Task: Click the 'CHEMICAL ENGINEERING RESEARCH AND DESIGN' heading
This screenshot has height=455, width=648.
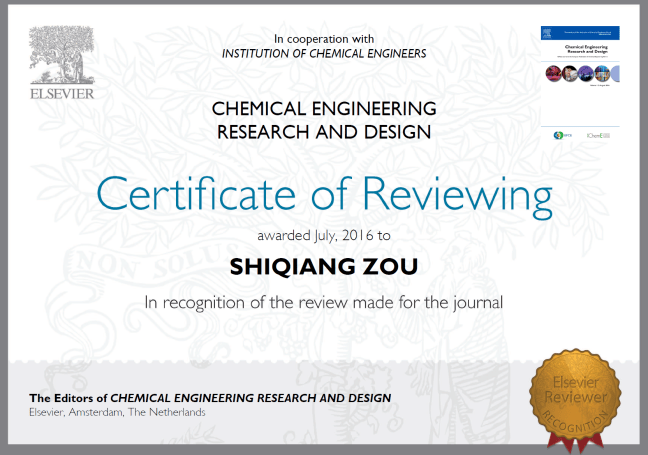Action: coord(324,119)
